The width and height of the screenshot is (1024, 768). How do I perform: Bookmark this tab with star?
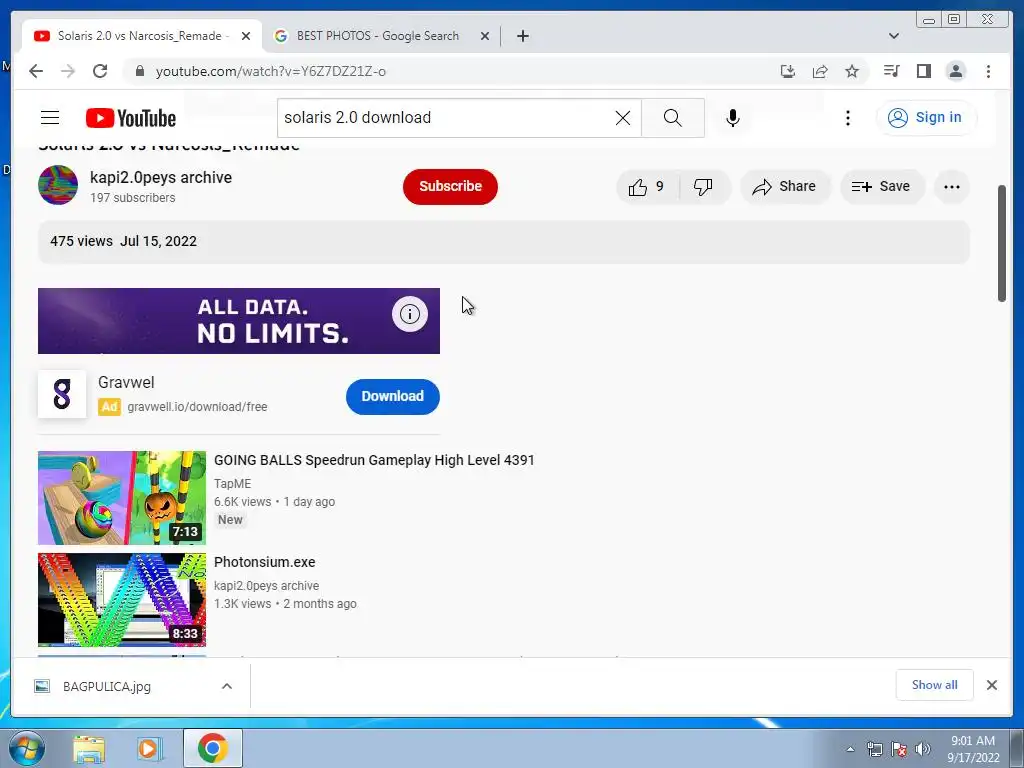tap(852, 71)
